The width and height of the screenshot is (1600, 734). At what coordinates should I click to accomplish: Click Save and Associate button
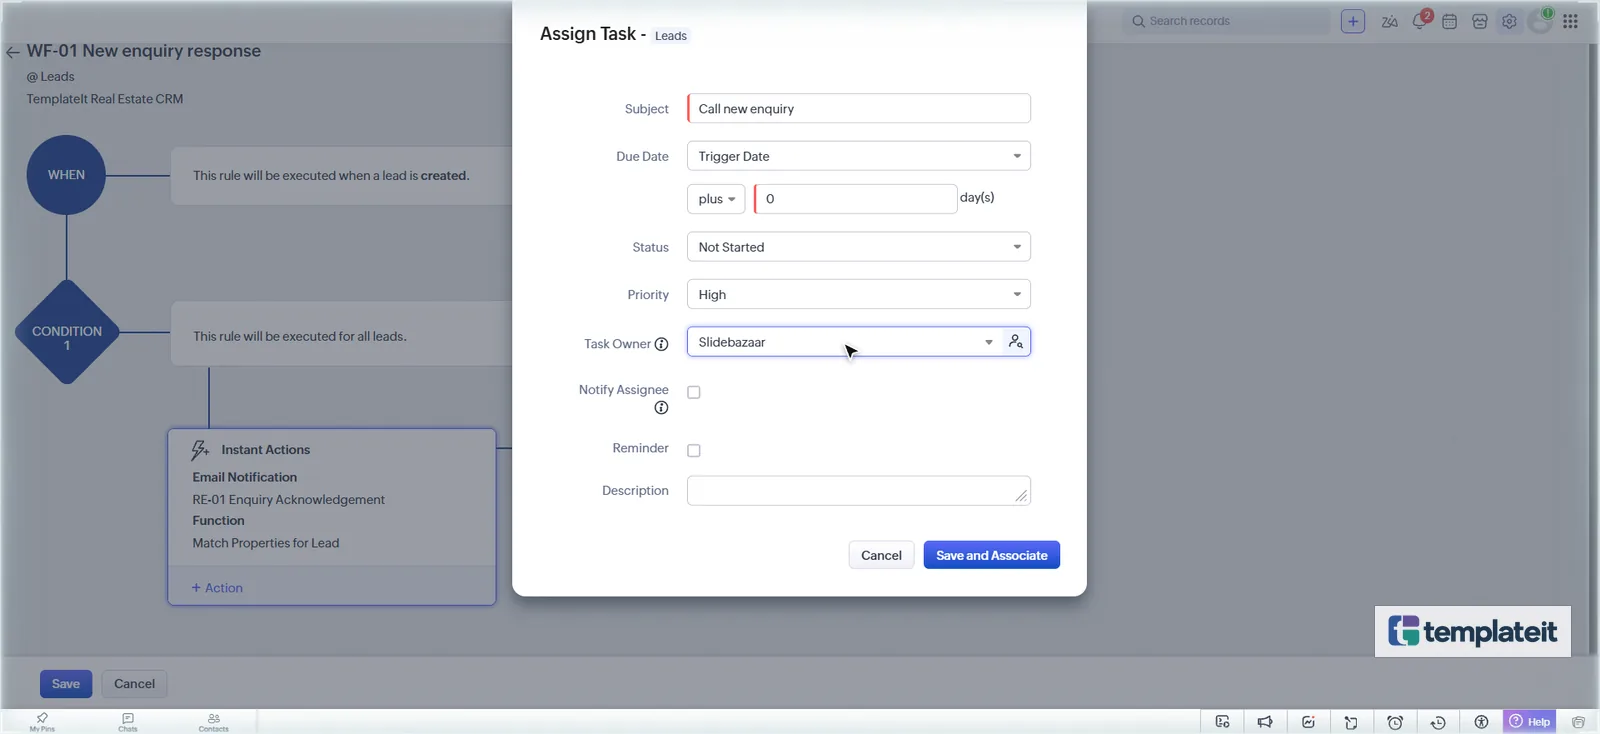(x=992, y=555)
